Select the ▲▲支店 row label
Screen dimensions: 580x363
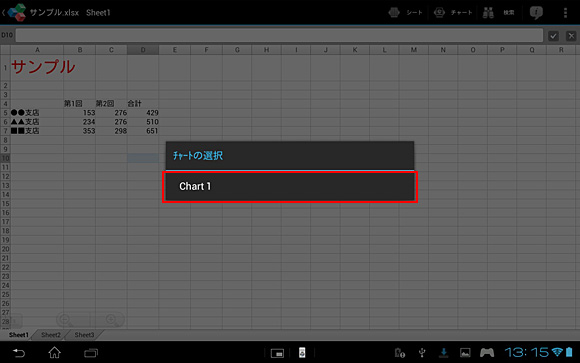click(x=37, y=122)
